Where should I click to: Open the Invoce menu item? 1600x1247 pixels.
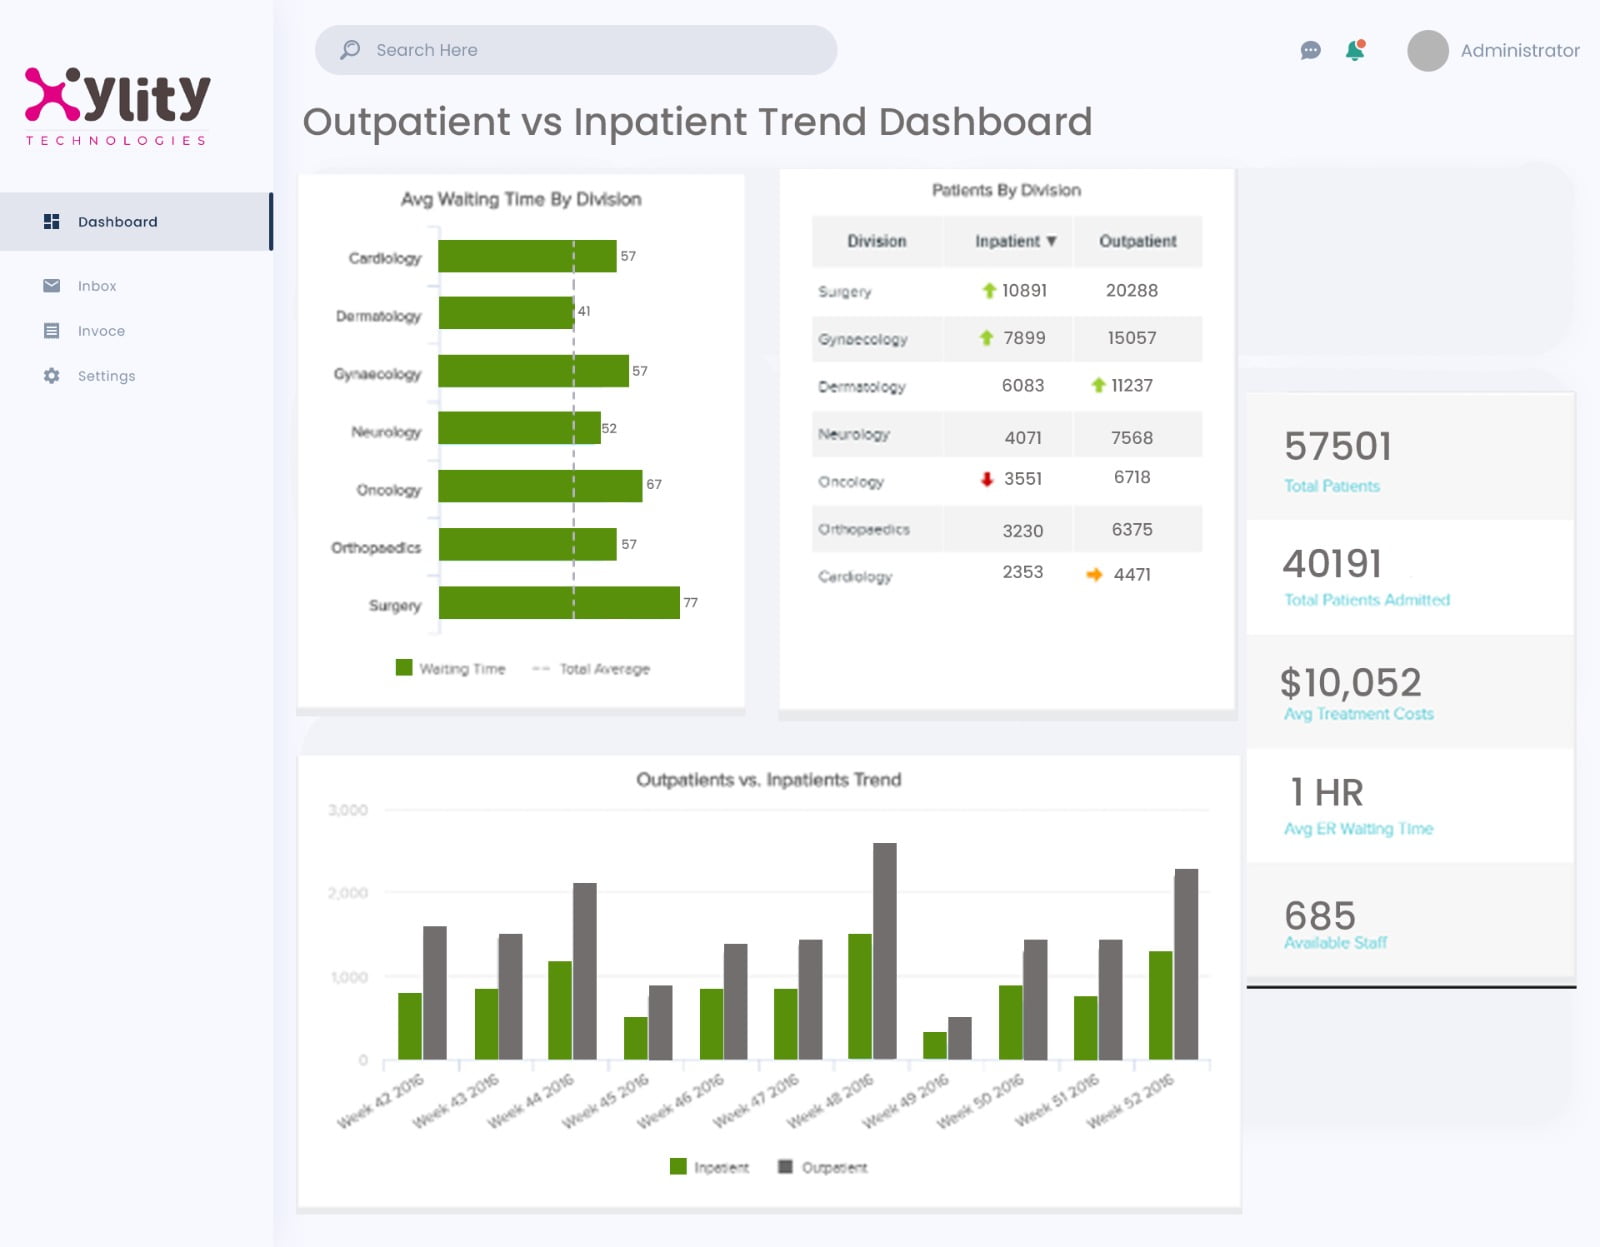(101, 331)
